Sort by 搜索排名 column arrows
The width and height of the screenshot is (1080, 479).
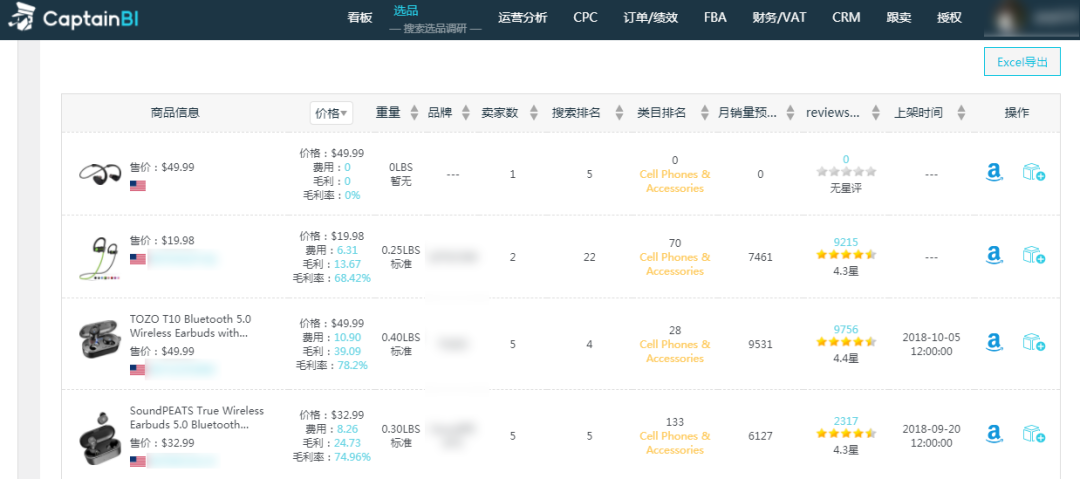click(619, 113)
